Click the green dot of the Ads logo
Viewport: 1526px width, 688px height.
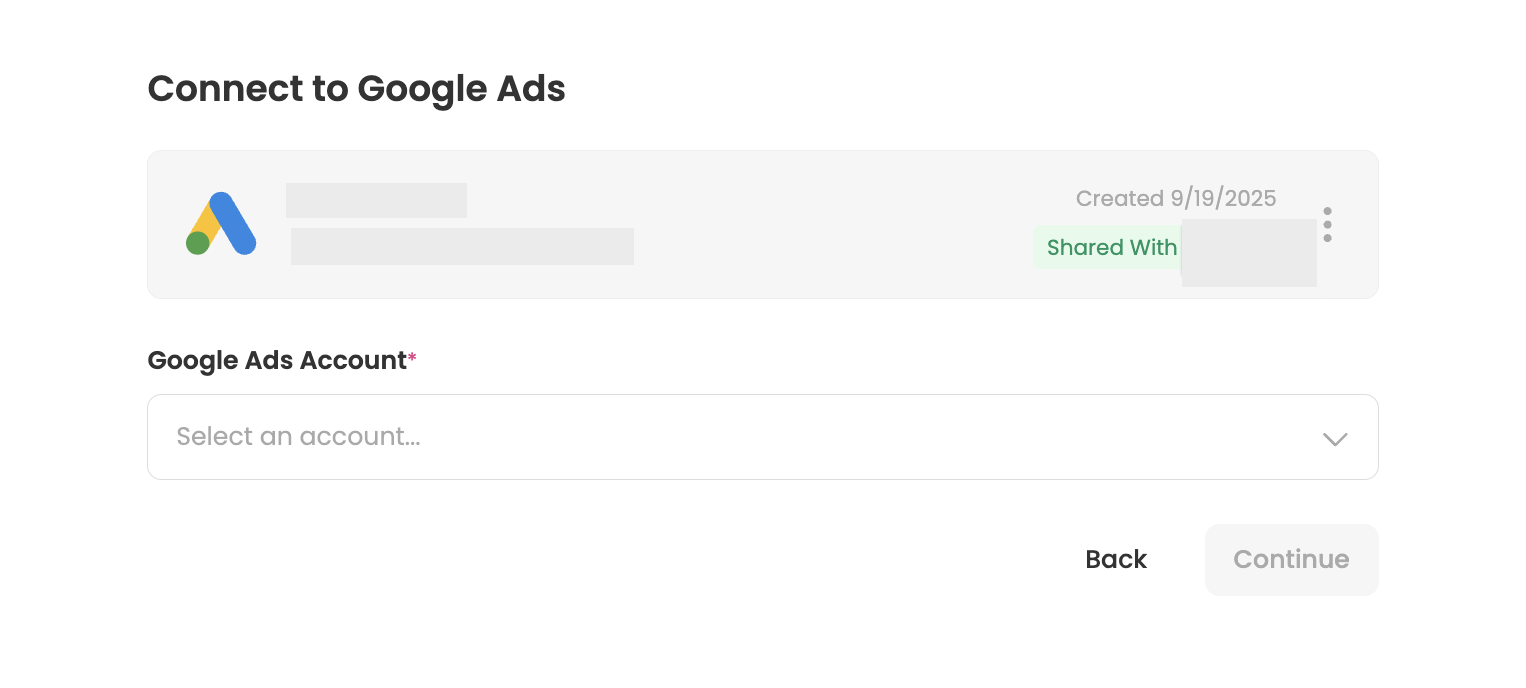pos(198,243)
